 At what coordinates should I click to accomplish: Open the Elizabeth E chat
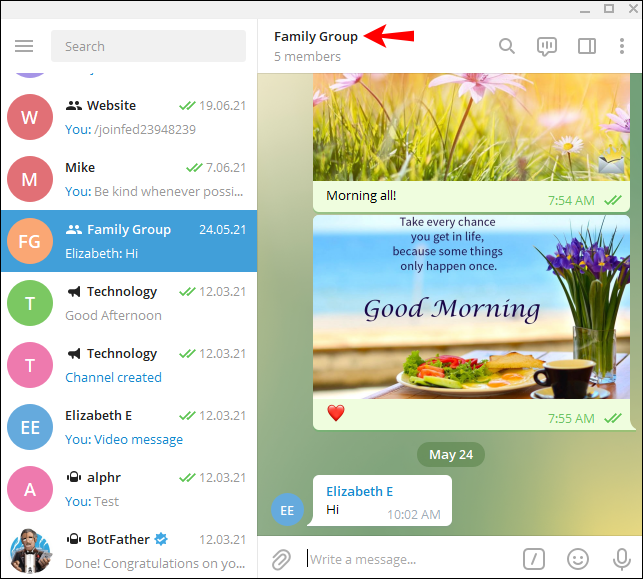pos(128,427)
